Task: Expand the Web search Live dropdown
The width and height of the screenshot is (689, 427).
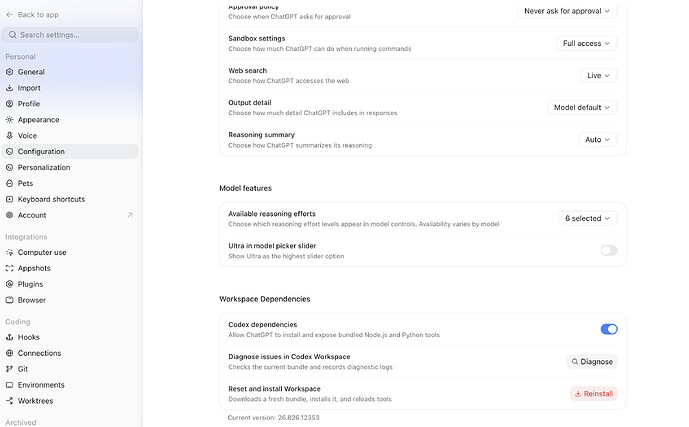Action: (x=598, y=75)
